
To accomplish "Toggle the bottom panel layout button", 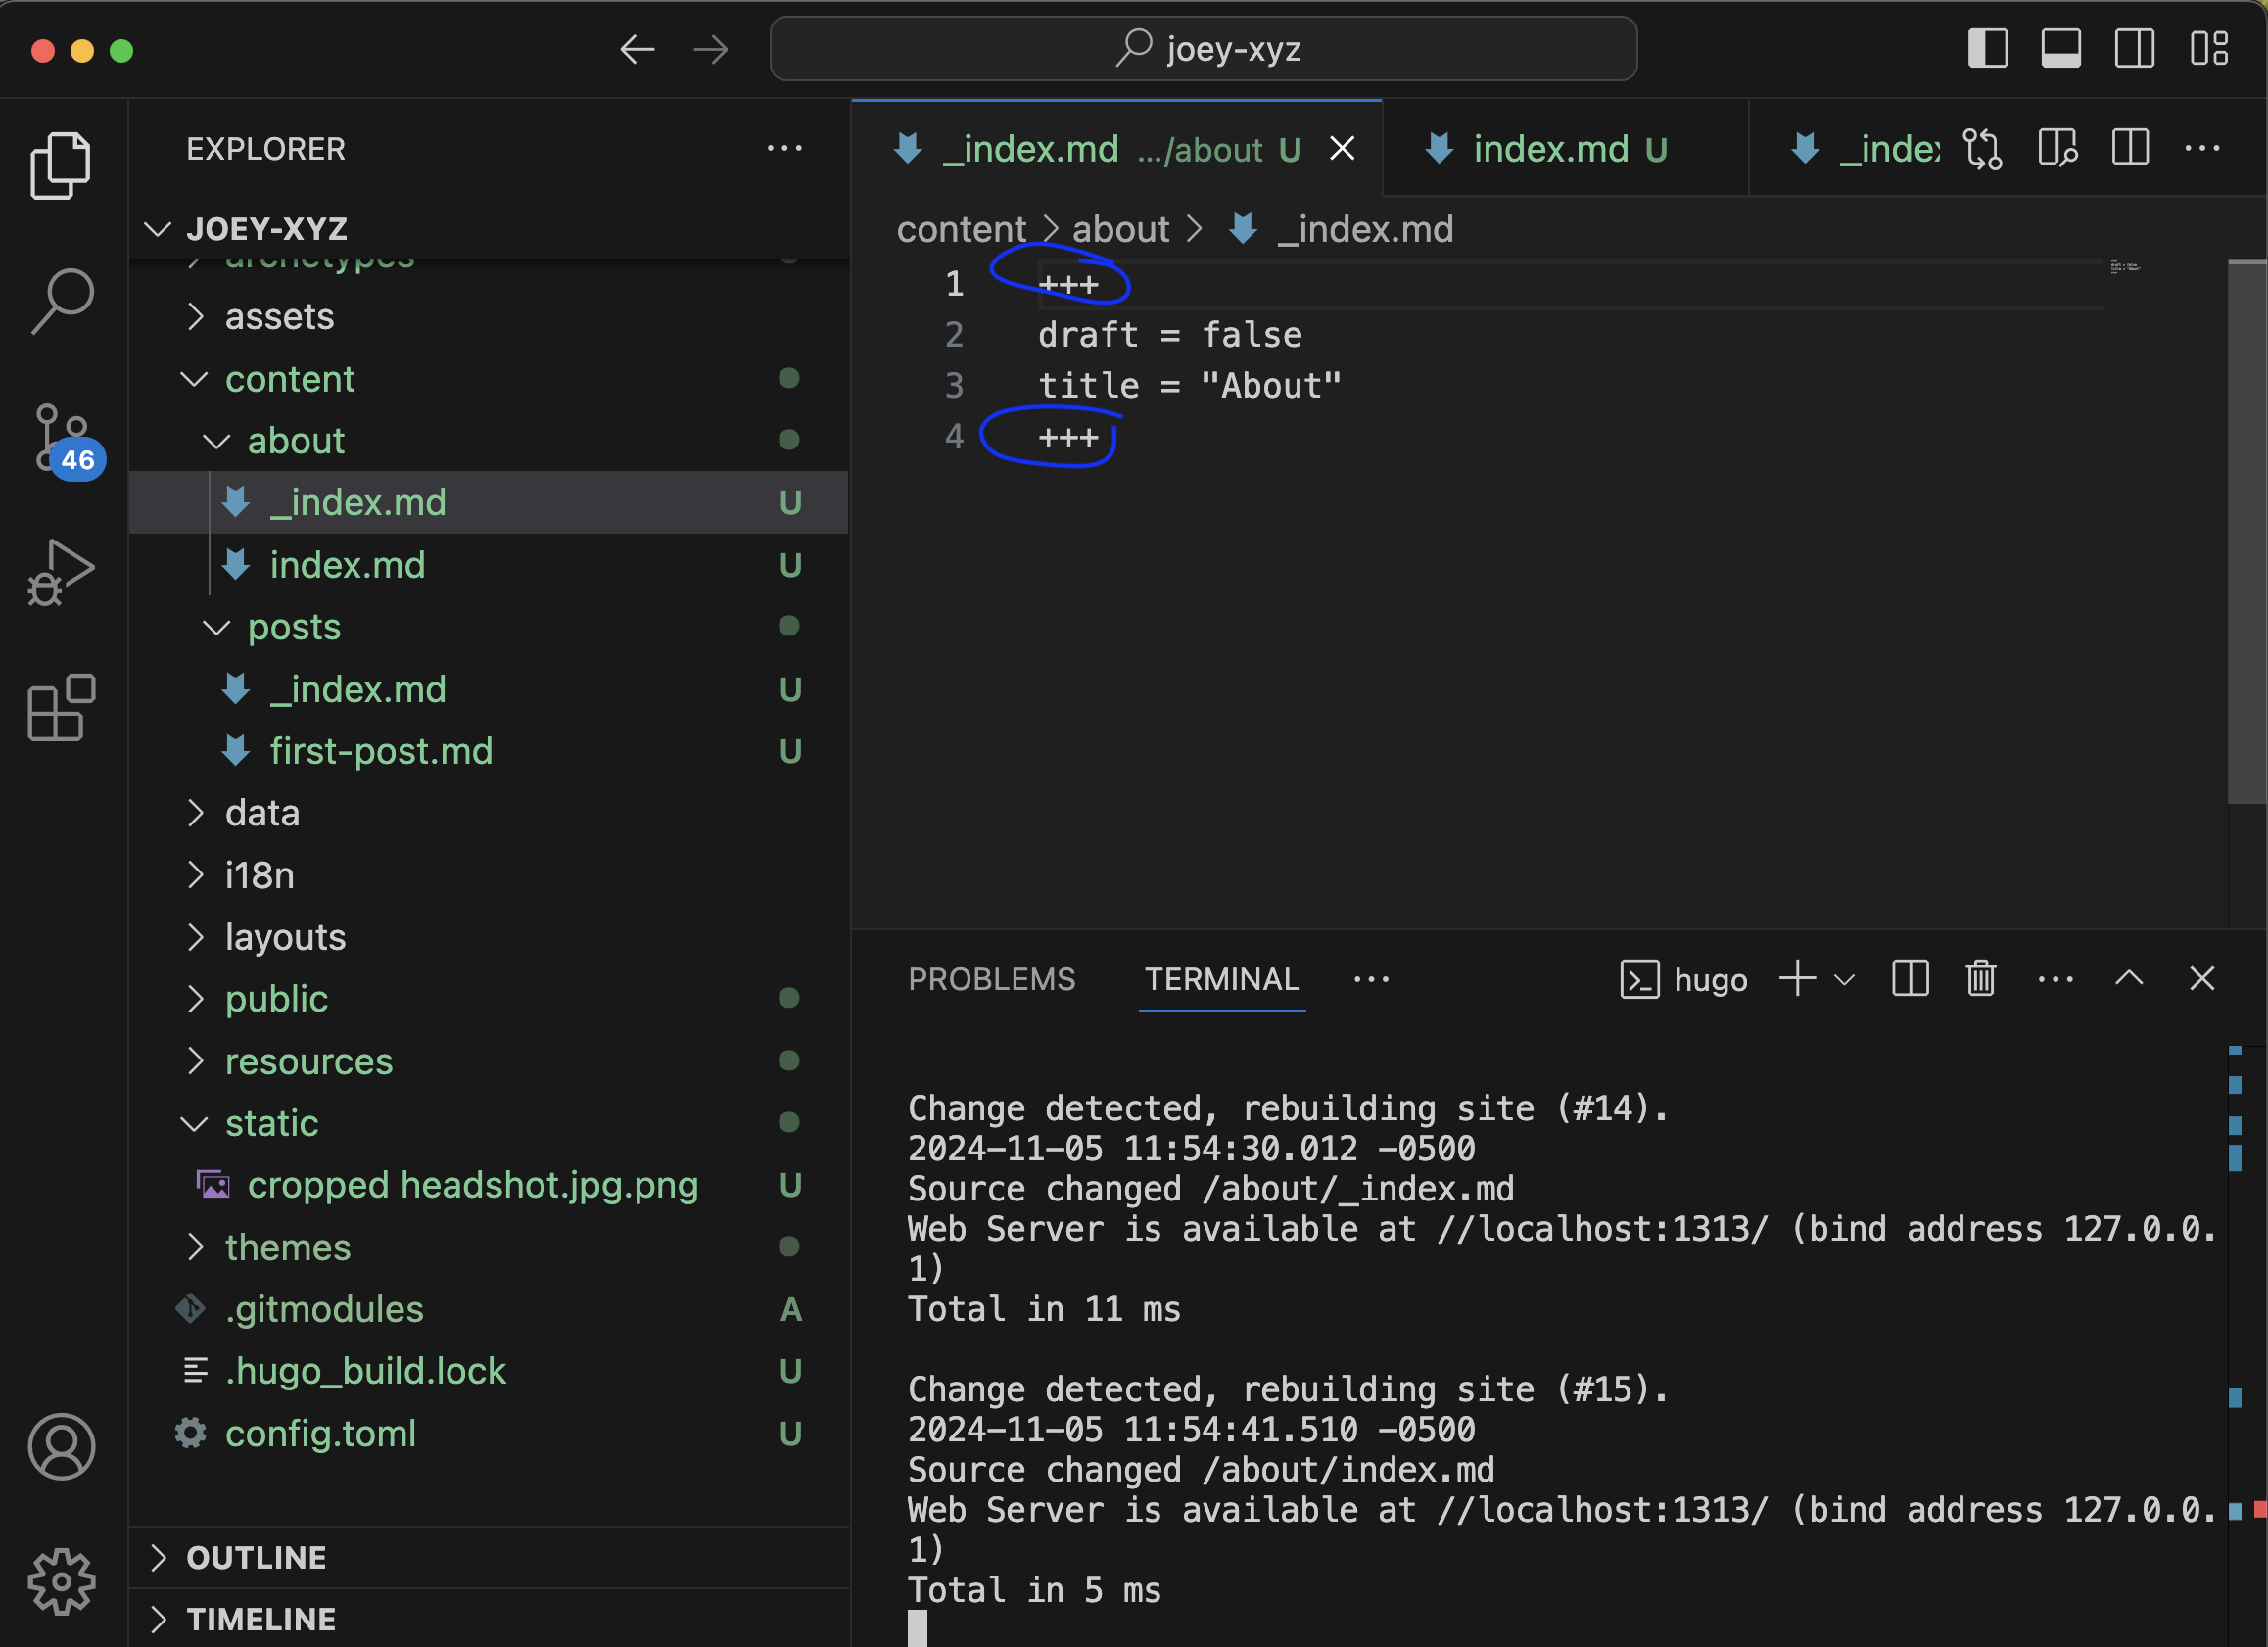I will click(x=2060, y=49).
